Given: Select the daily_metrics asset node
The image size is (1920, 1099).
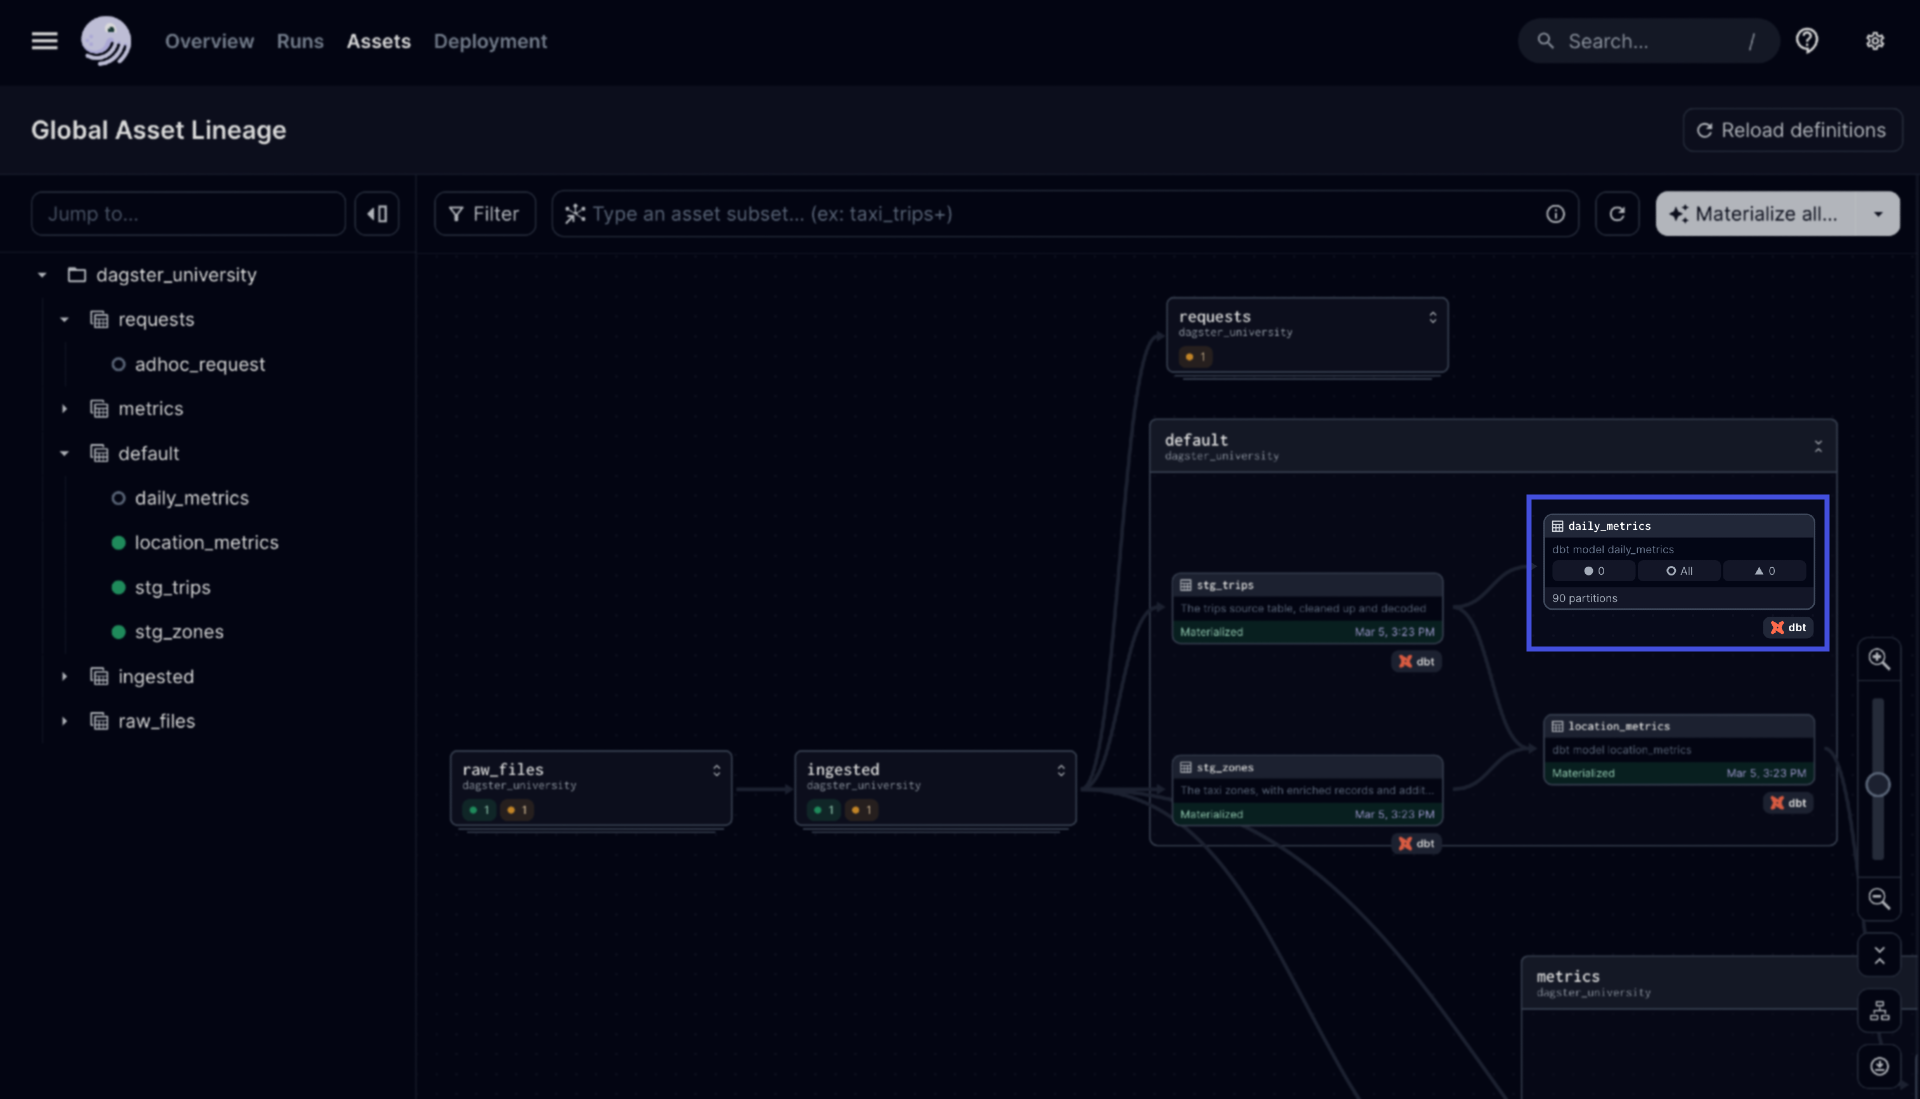Looking at the screenshot, I should [1678, 561].
